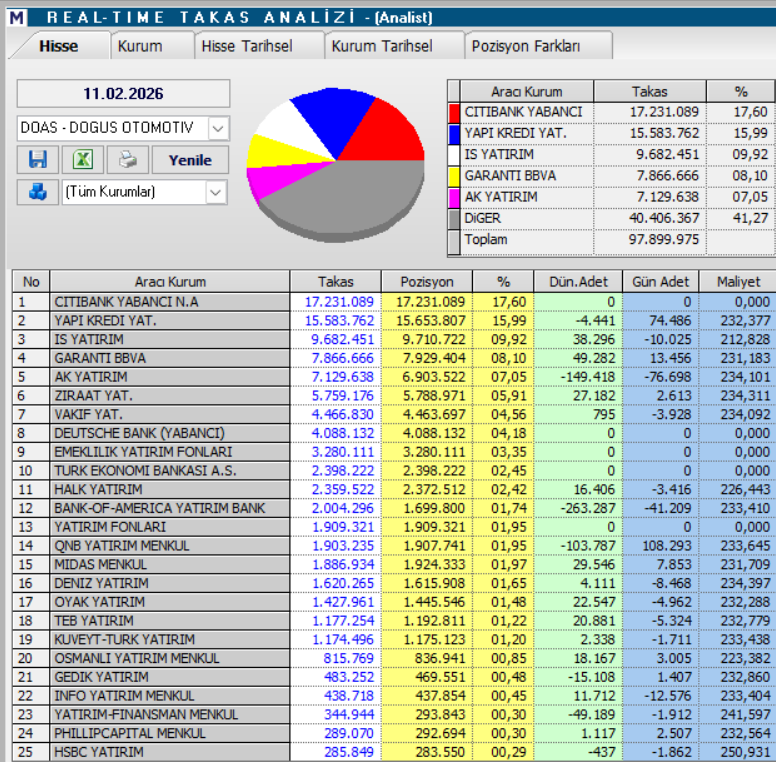Screen dimensions: 776x762
Task: Expand the (Tüm Kurumlar) institution dropdown
Action: (215, 192)
